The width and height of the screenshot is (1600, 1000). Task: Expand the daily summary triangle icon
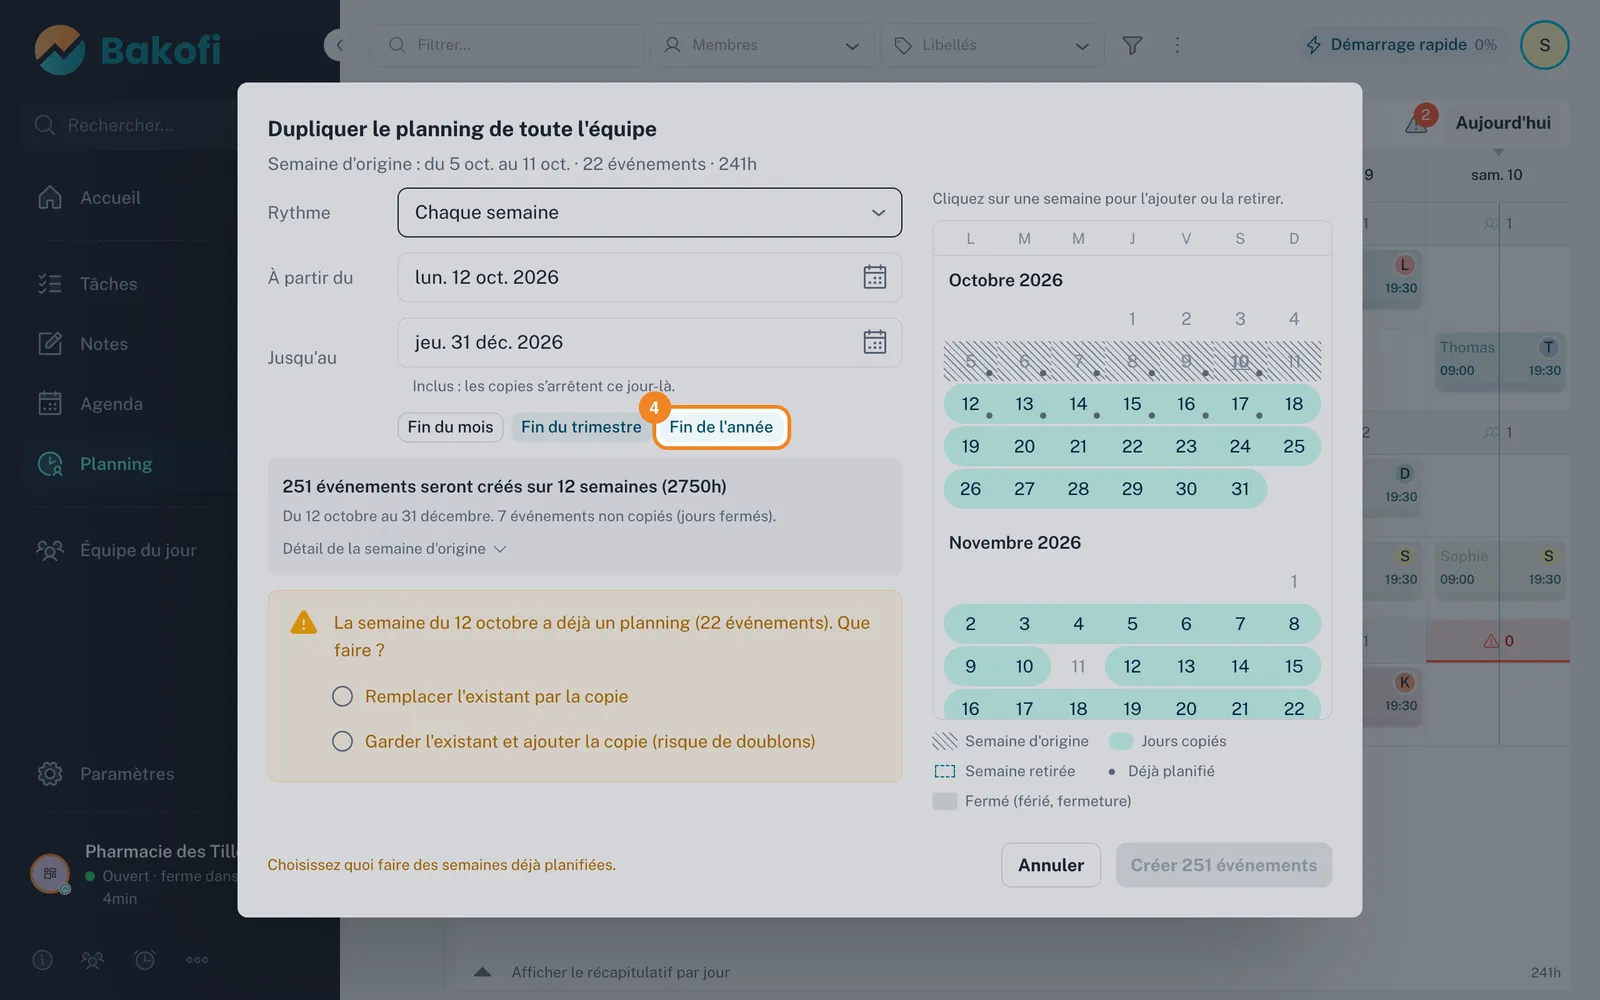pyautogui.click(x=482, y=972)
